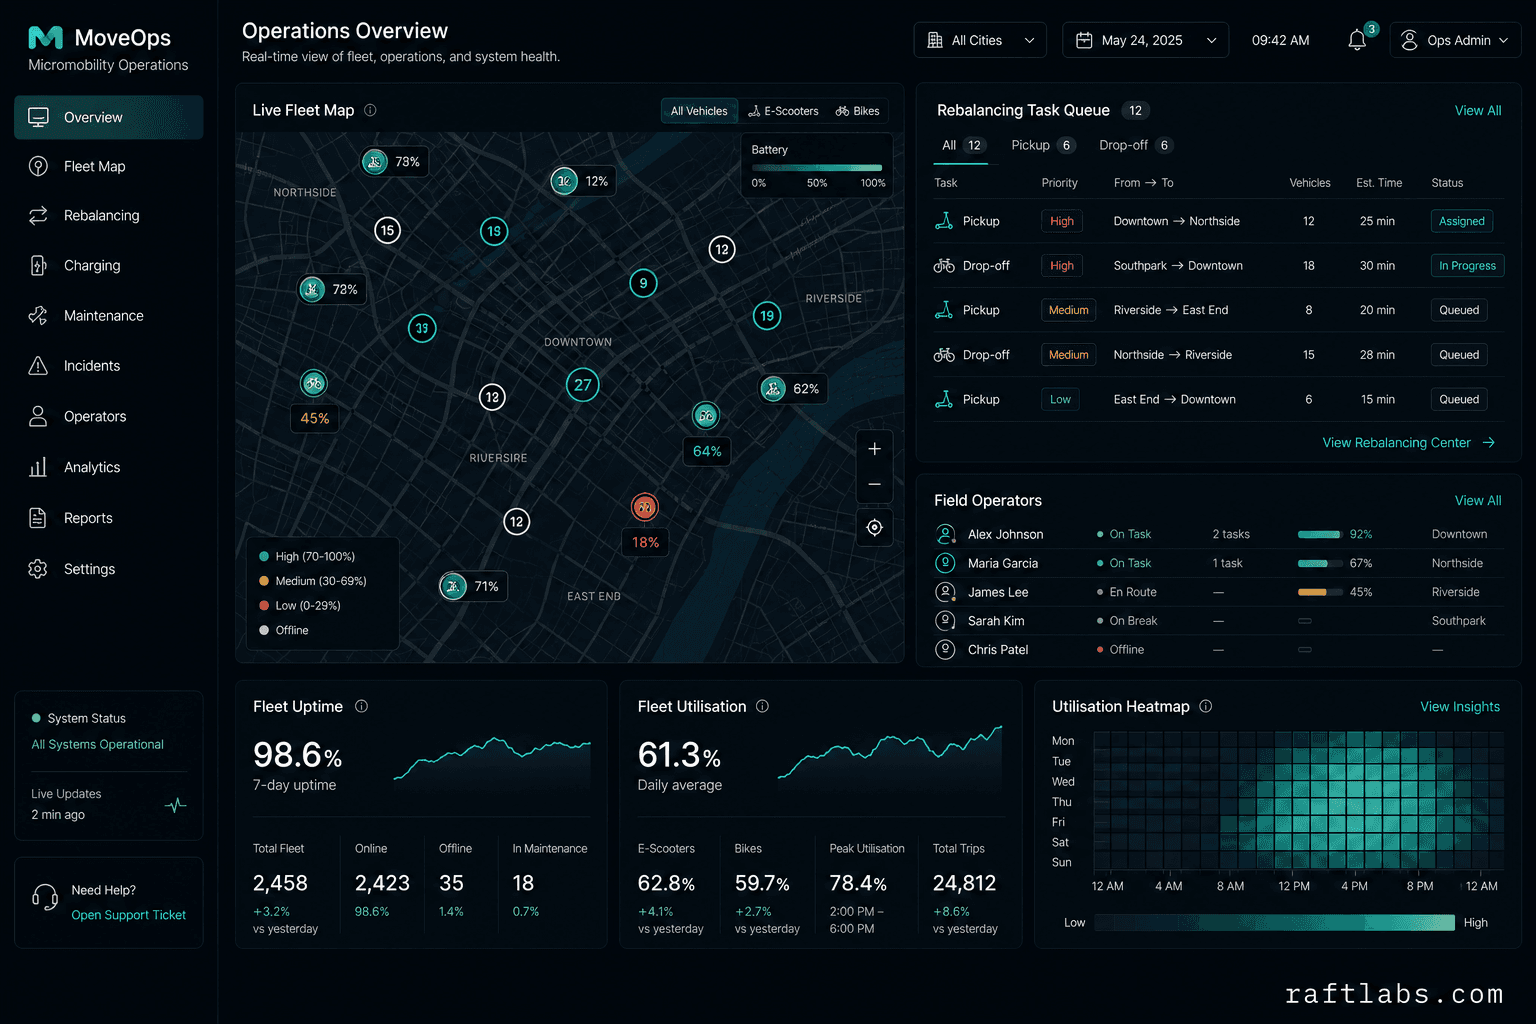Open Rebalancing in the sidebar
Image resolution: width=1536 pixels, height=1024 pixels.
(x=109, y=215)
